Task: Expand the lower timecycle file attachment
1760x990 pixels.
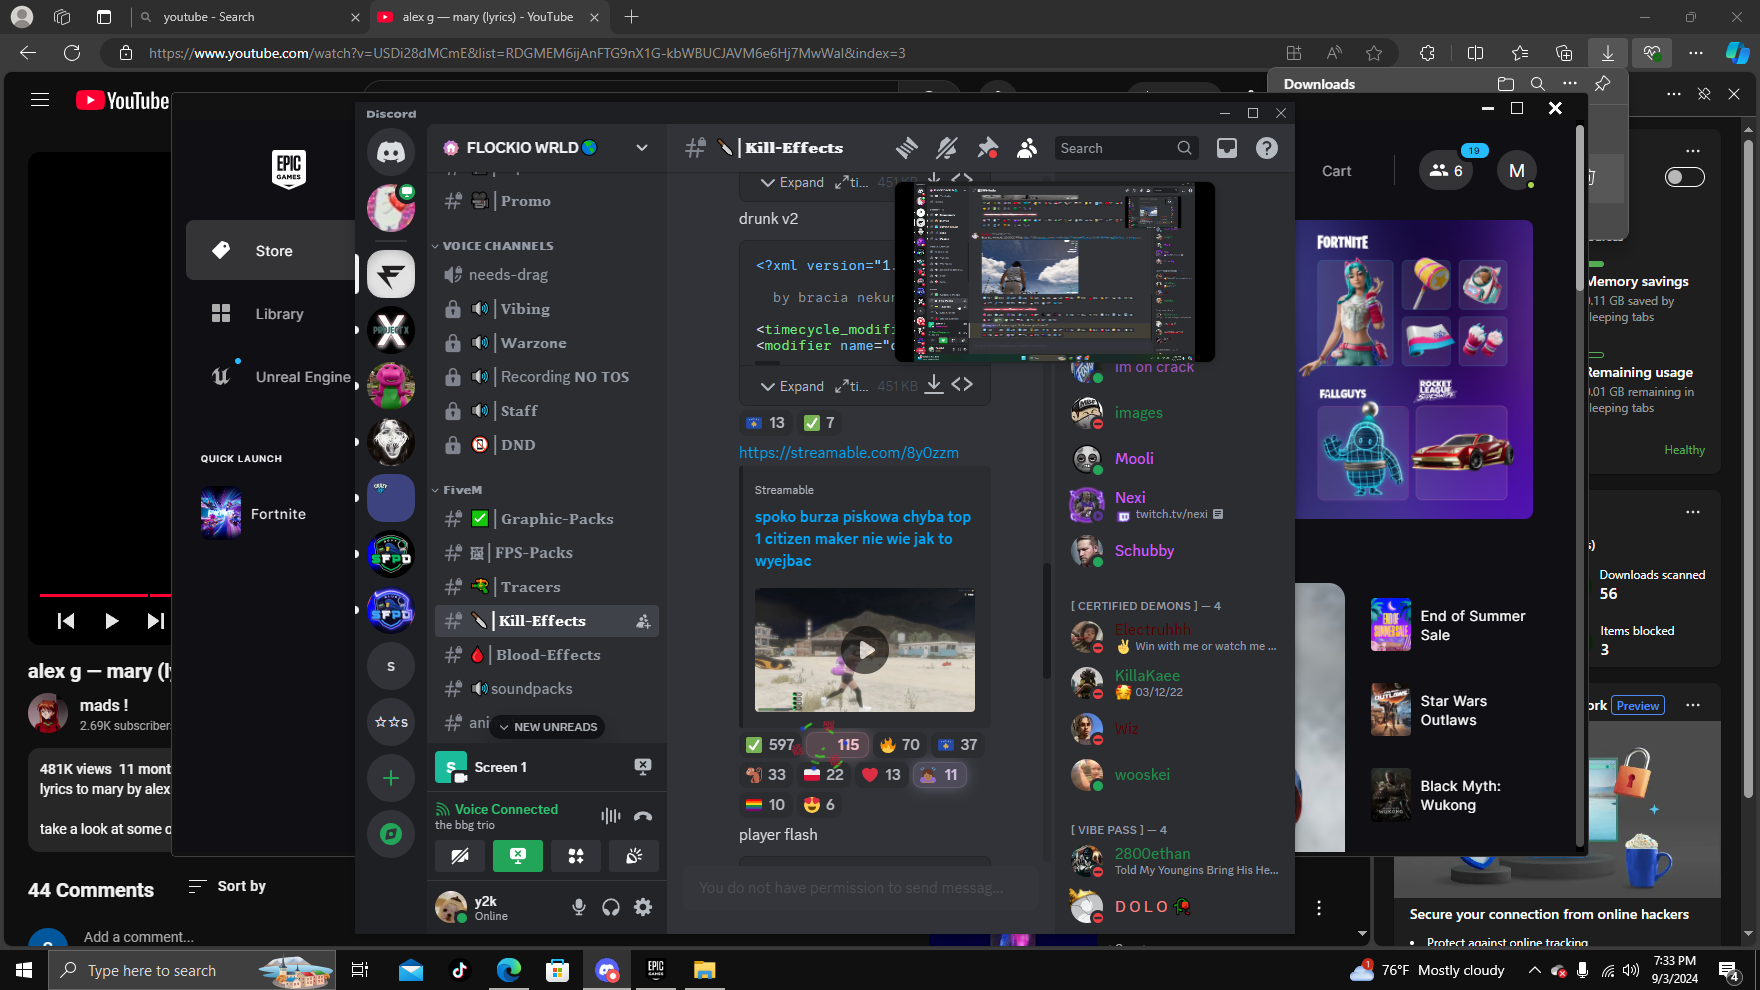Action: click(792, 386)
